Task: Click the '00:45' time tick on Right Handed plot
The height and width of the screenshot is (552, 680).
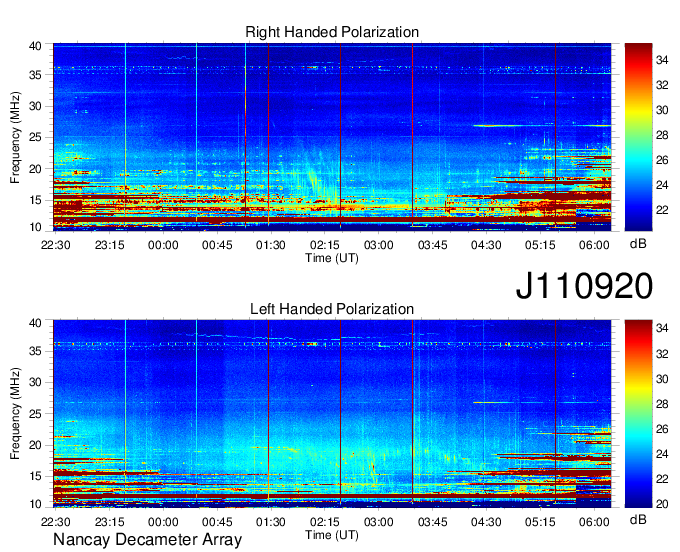Action: [217, 245]
